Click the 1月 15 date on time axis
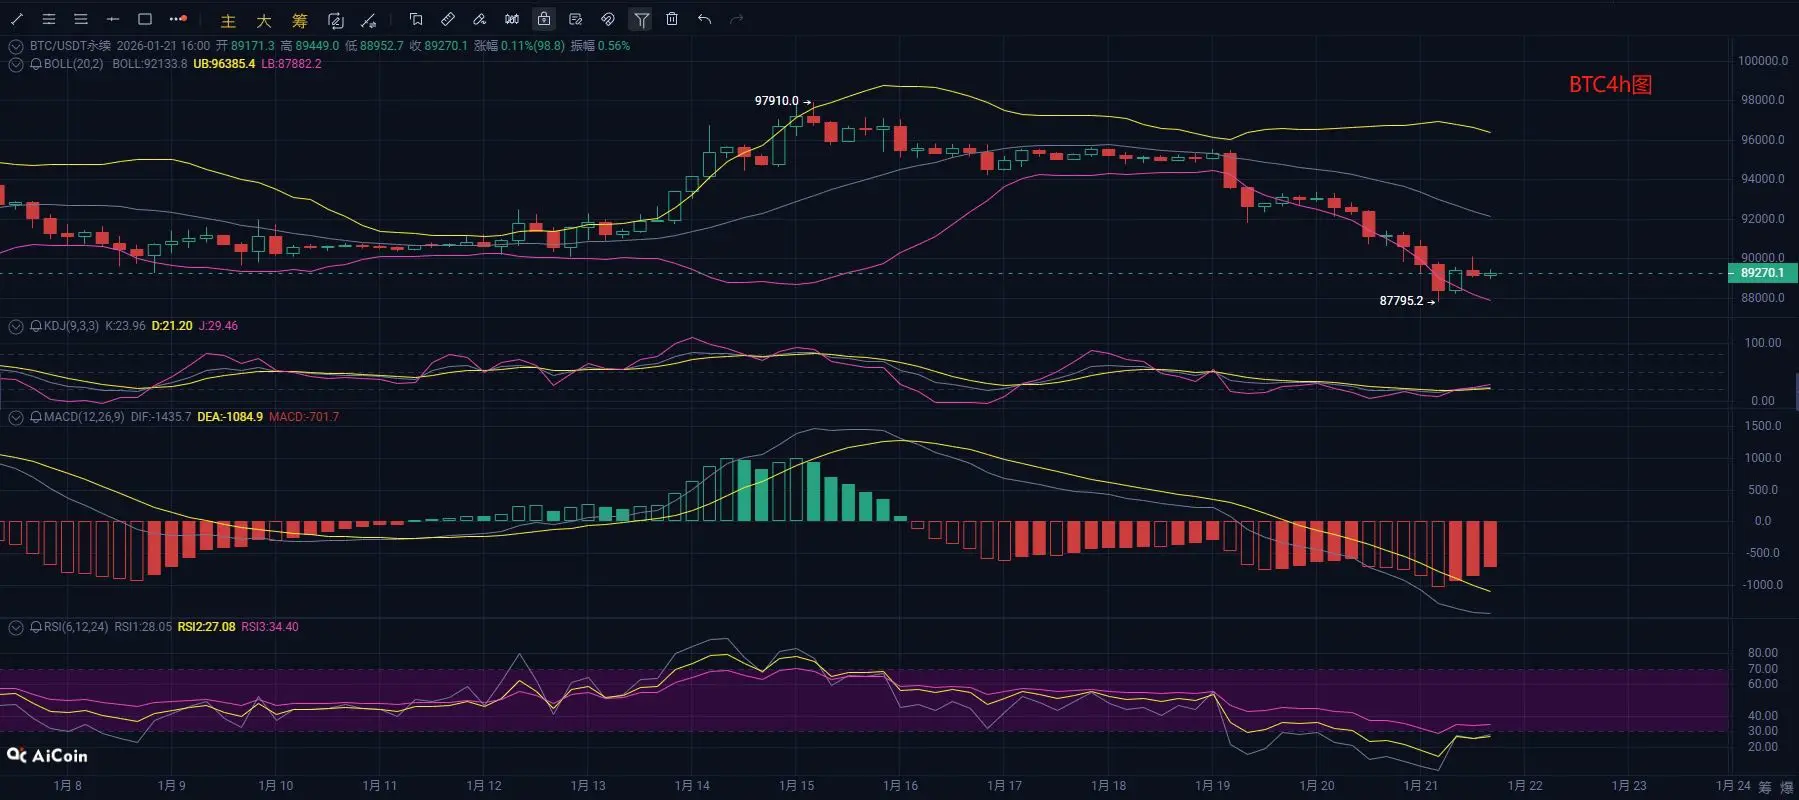The image size is (1799, 800). pos(796,786)
